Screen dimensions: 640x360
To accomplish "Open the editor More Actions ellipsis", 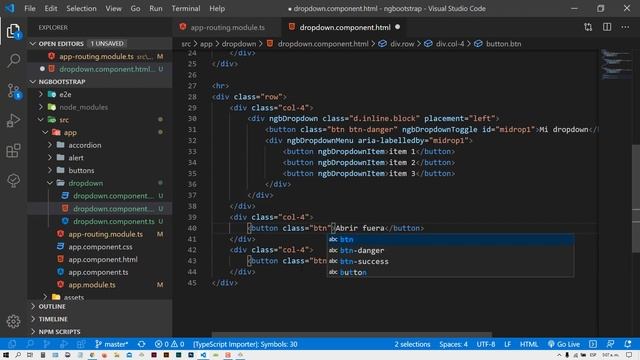I will point(625,27).
